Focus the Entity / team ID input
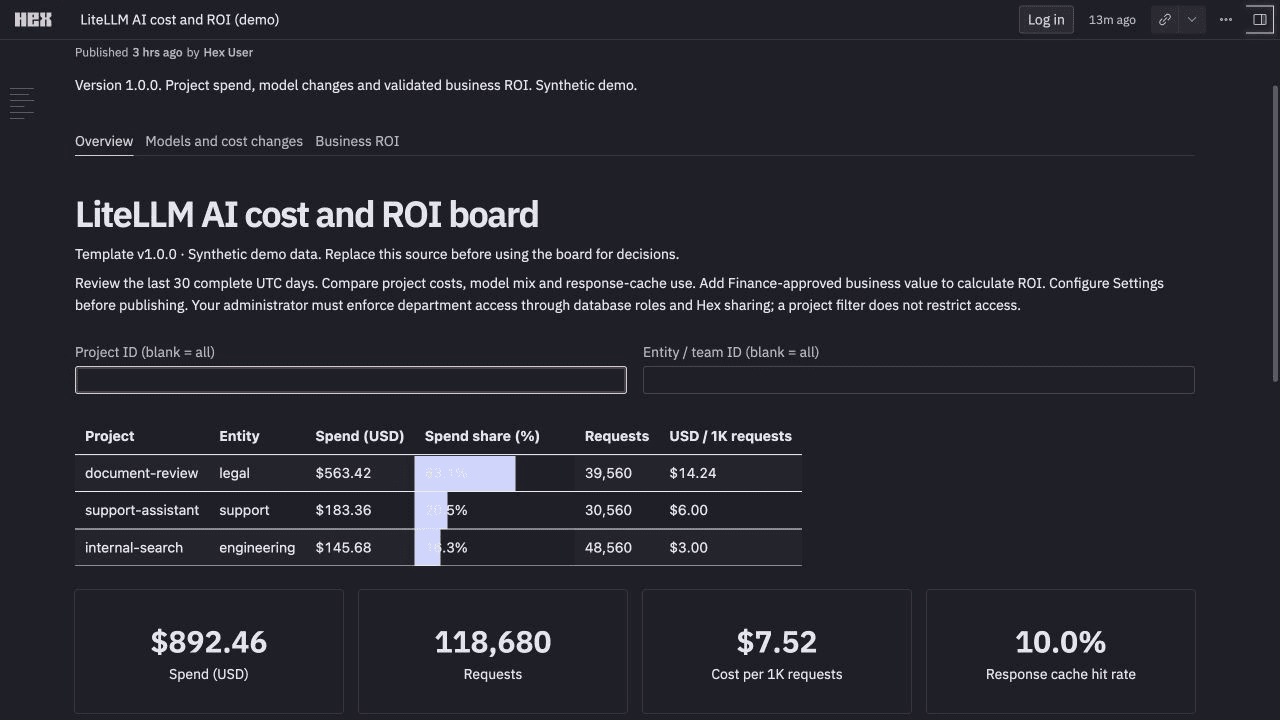This screenshot has height=720, width=1280. 919,380
